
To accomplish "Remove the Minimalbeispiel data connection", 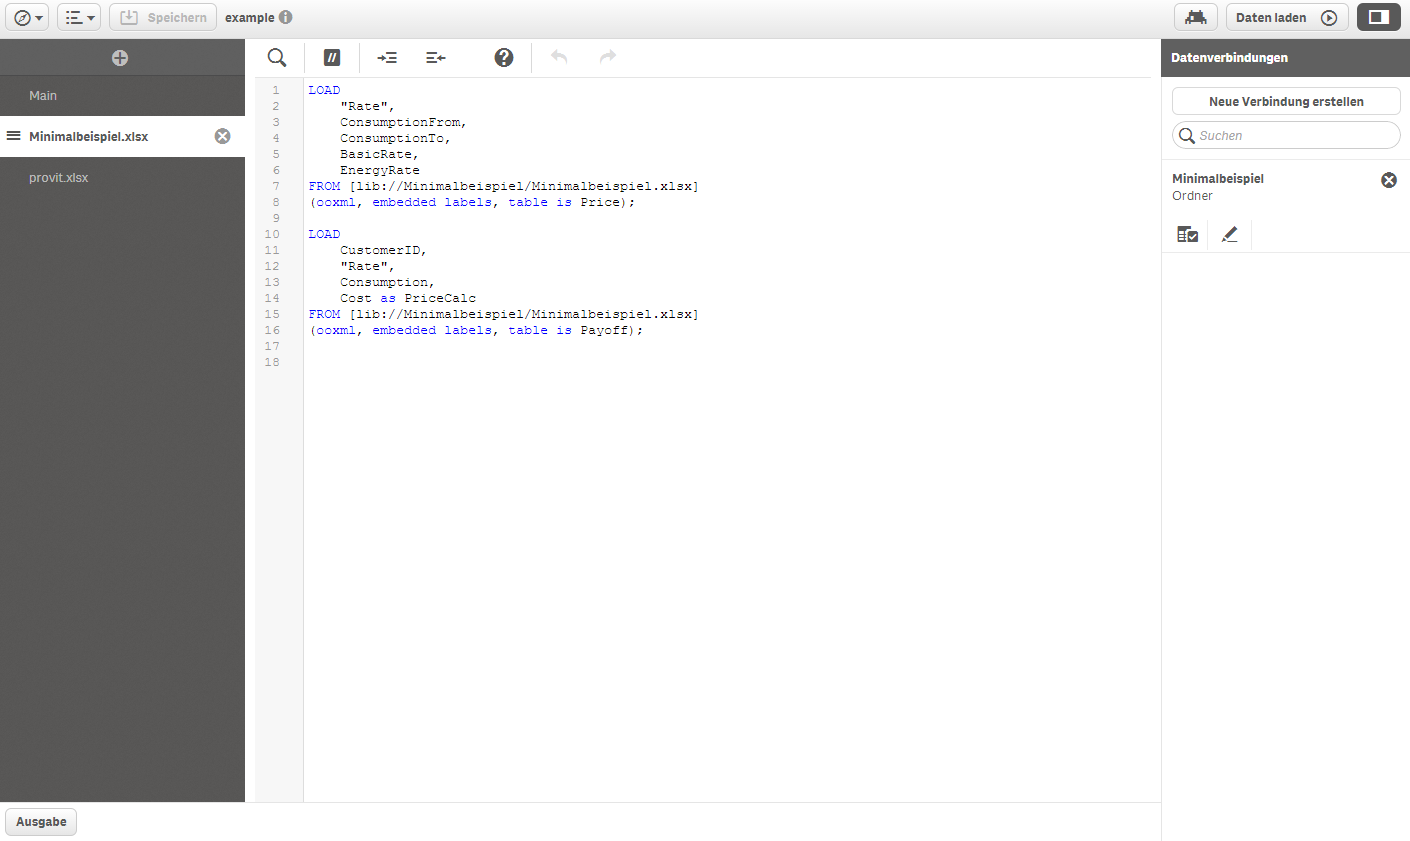I will (x=1389, y=180).
